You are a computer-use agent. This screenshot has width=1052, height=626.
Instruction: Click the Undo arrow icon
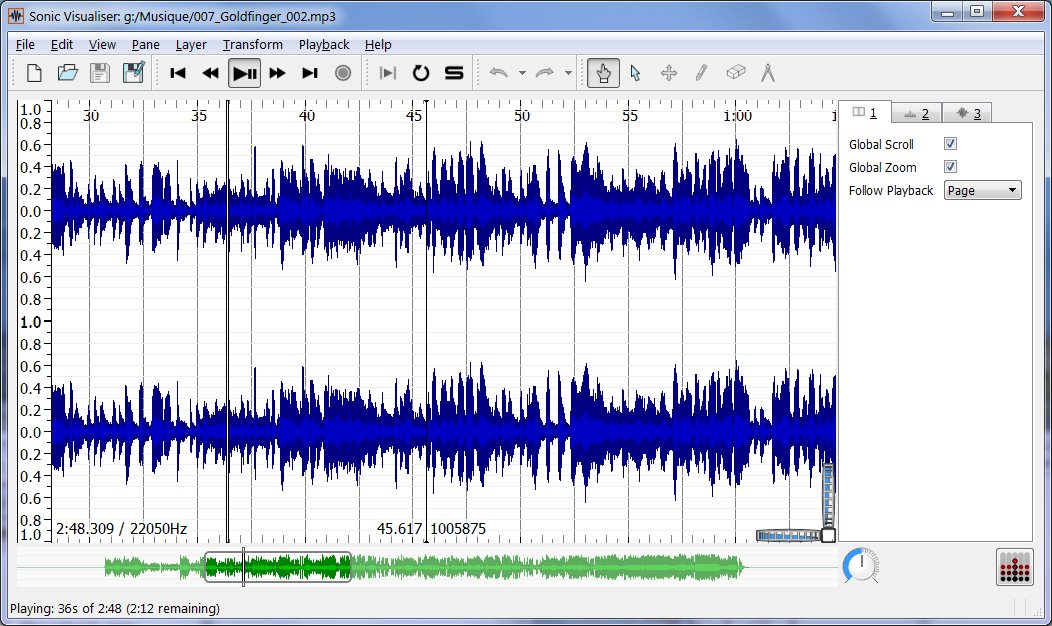tap(498, 72)
